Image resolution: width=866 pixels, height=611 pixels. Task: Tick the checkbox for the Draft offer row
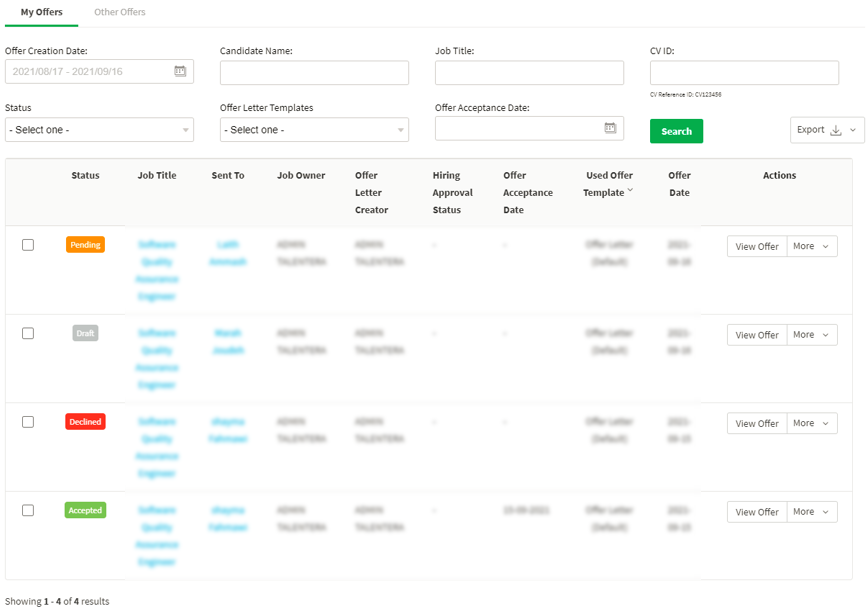pyautogui.click(x=28, y=333)
